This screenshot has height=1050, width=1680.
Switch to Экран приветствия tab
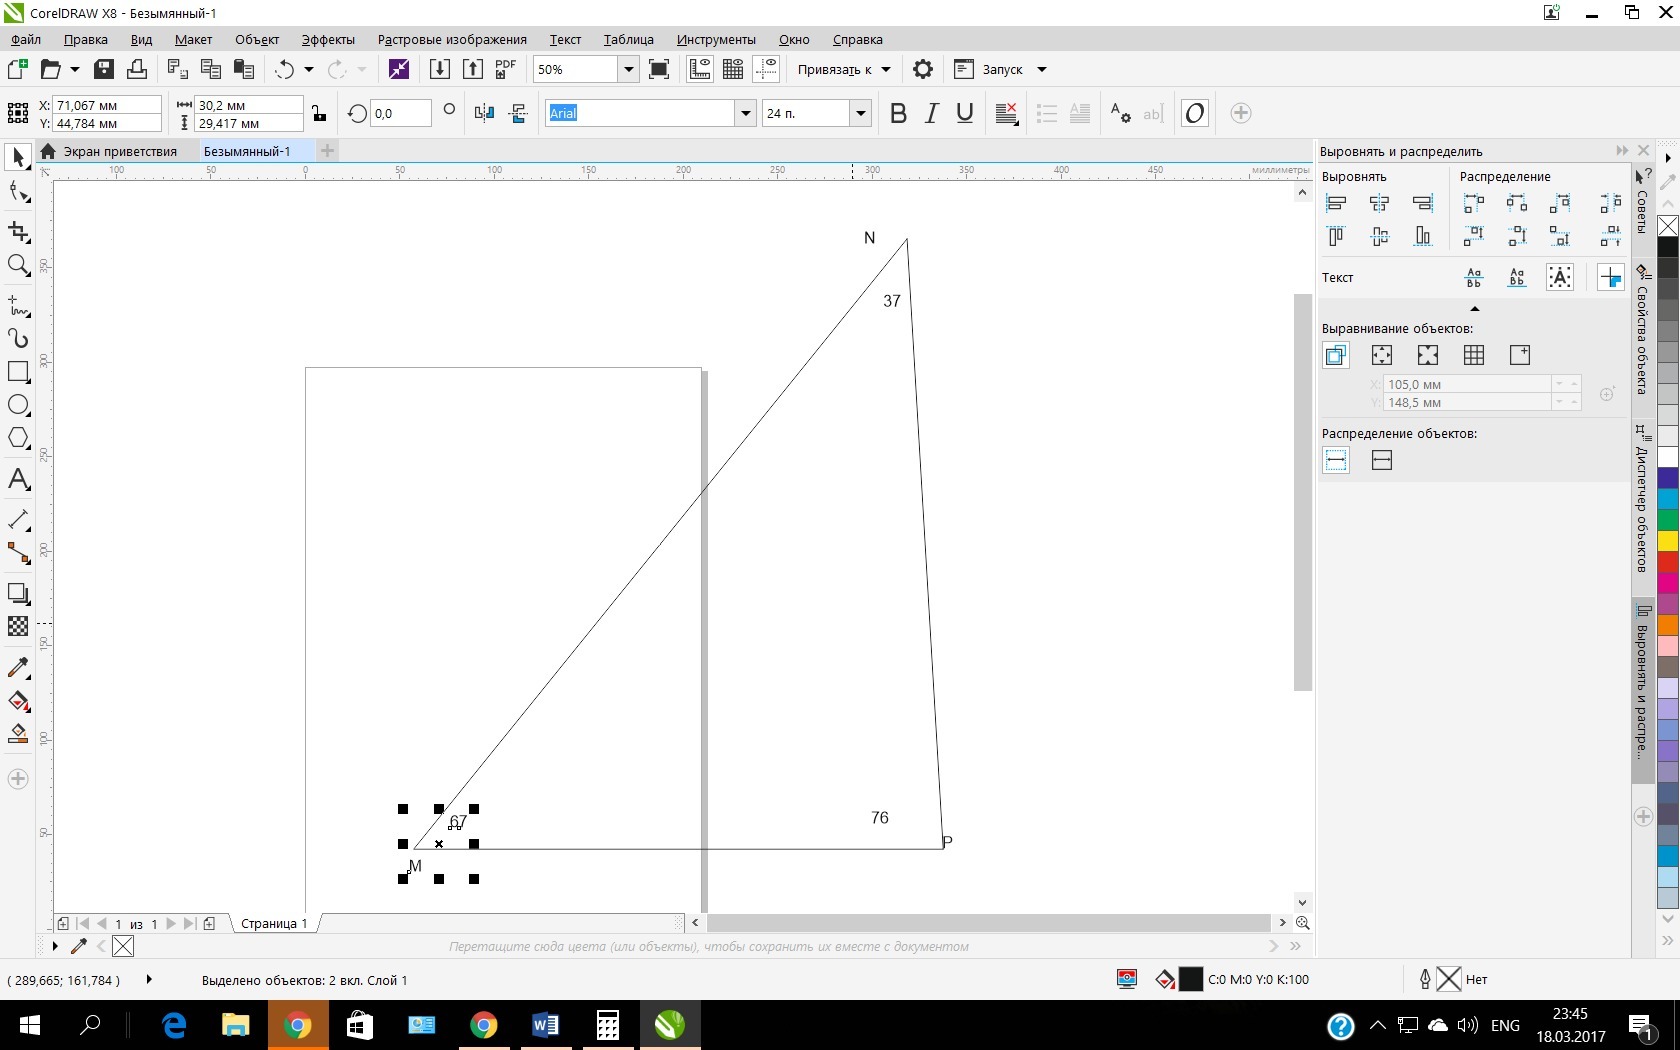(120, 151)
